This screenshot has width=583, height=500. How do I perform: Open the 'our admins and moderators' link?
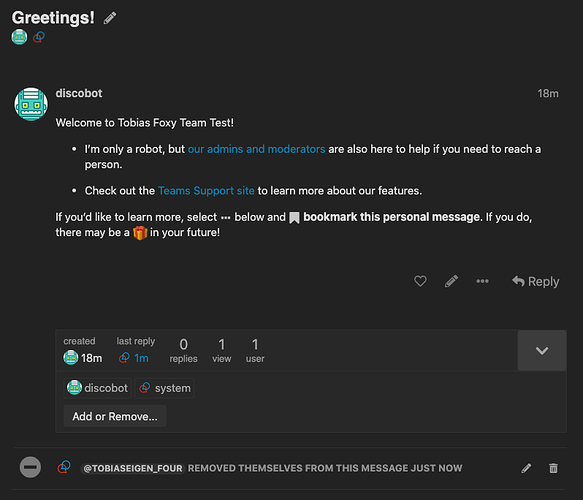pyautogui.click(x=256, y=149)
